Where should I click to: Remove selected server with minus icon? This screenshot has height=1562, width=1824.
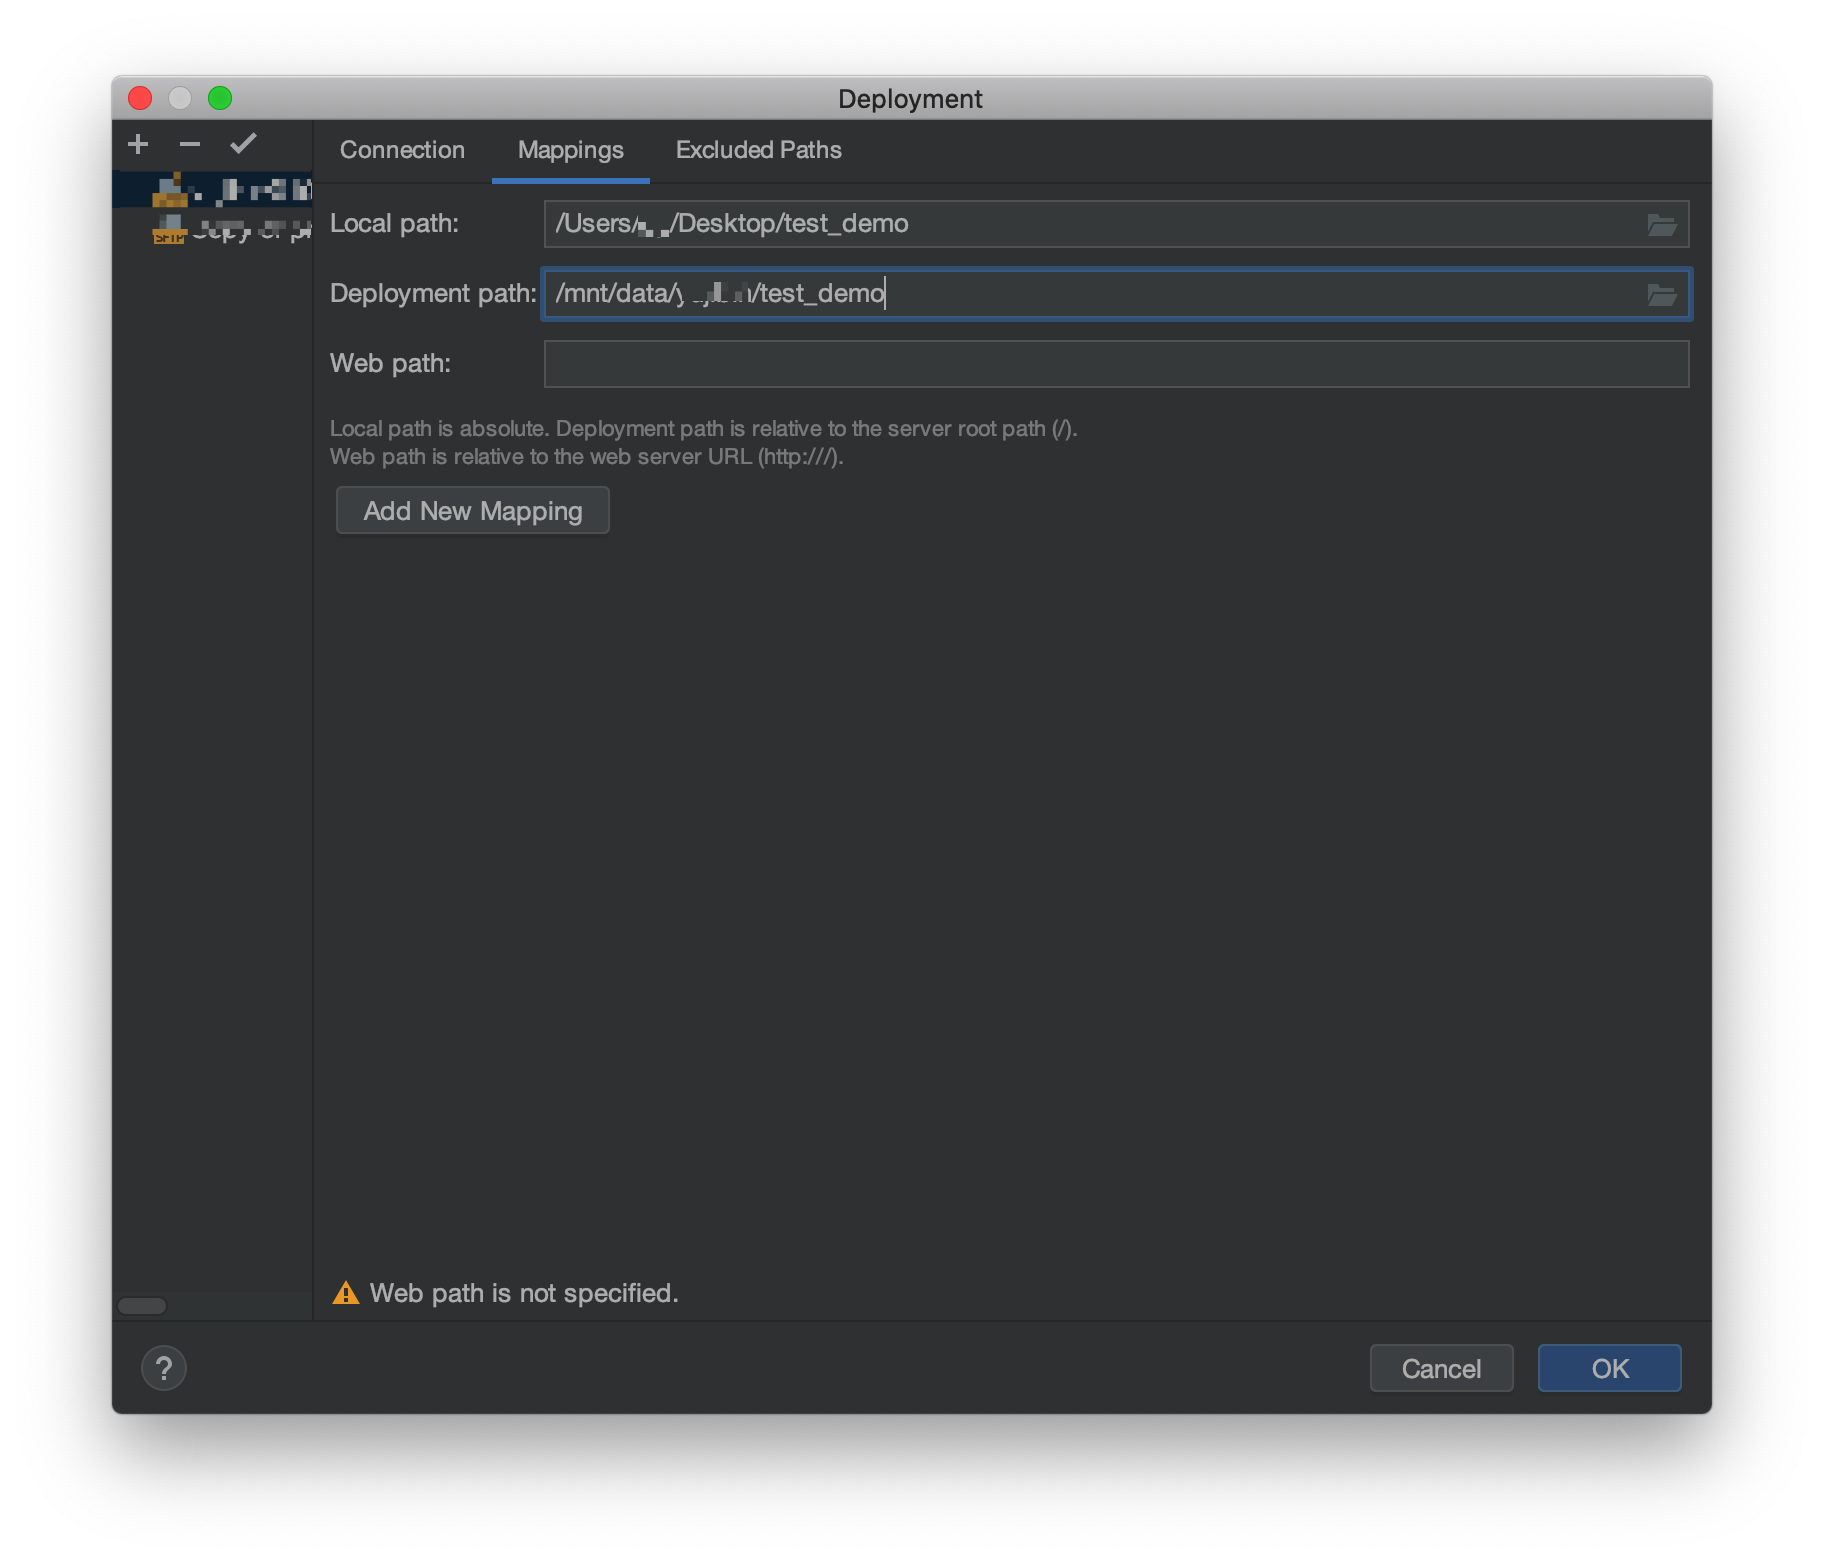190,145
